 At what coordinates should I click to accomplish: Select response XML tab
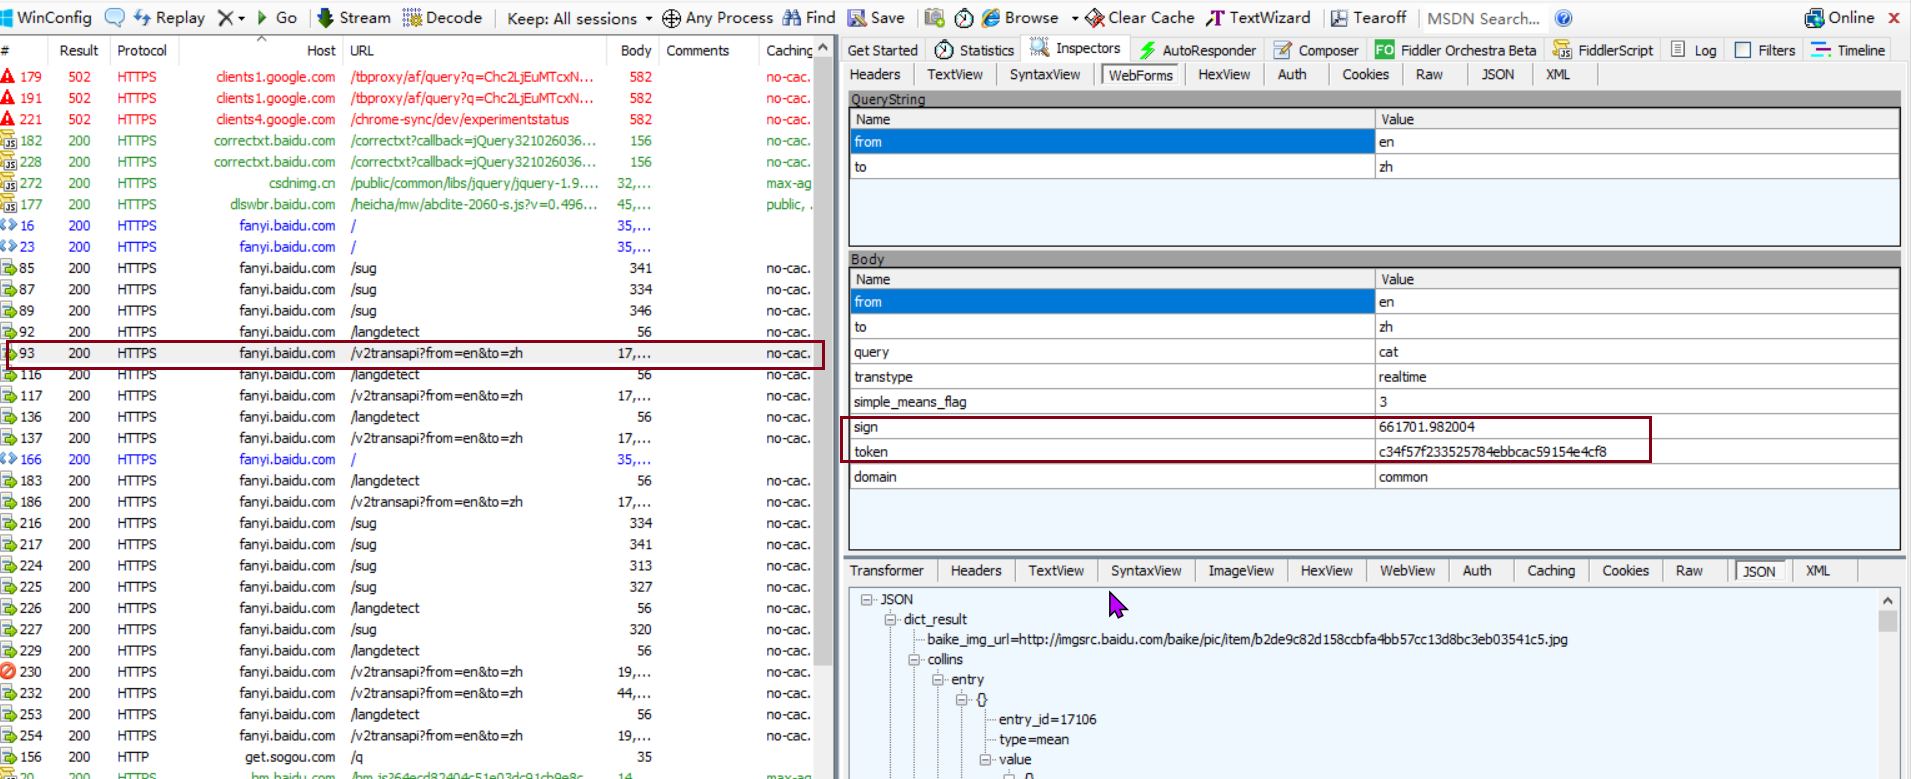coord(1818,571)
